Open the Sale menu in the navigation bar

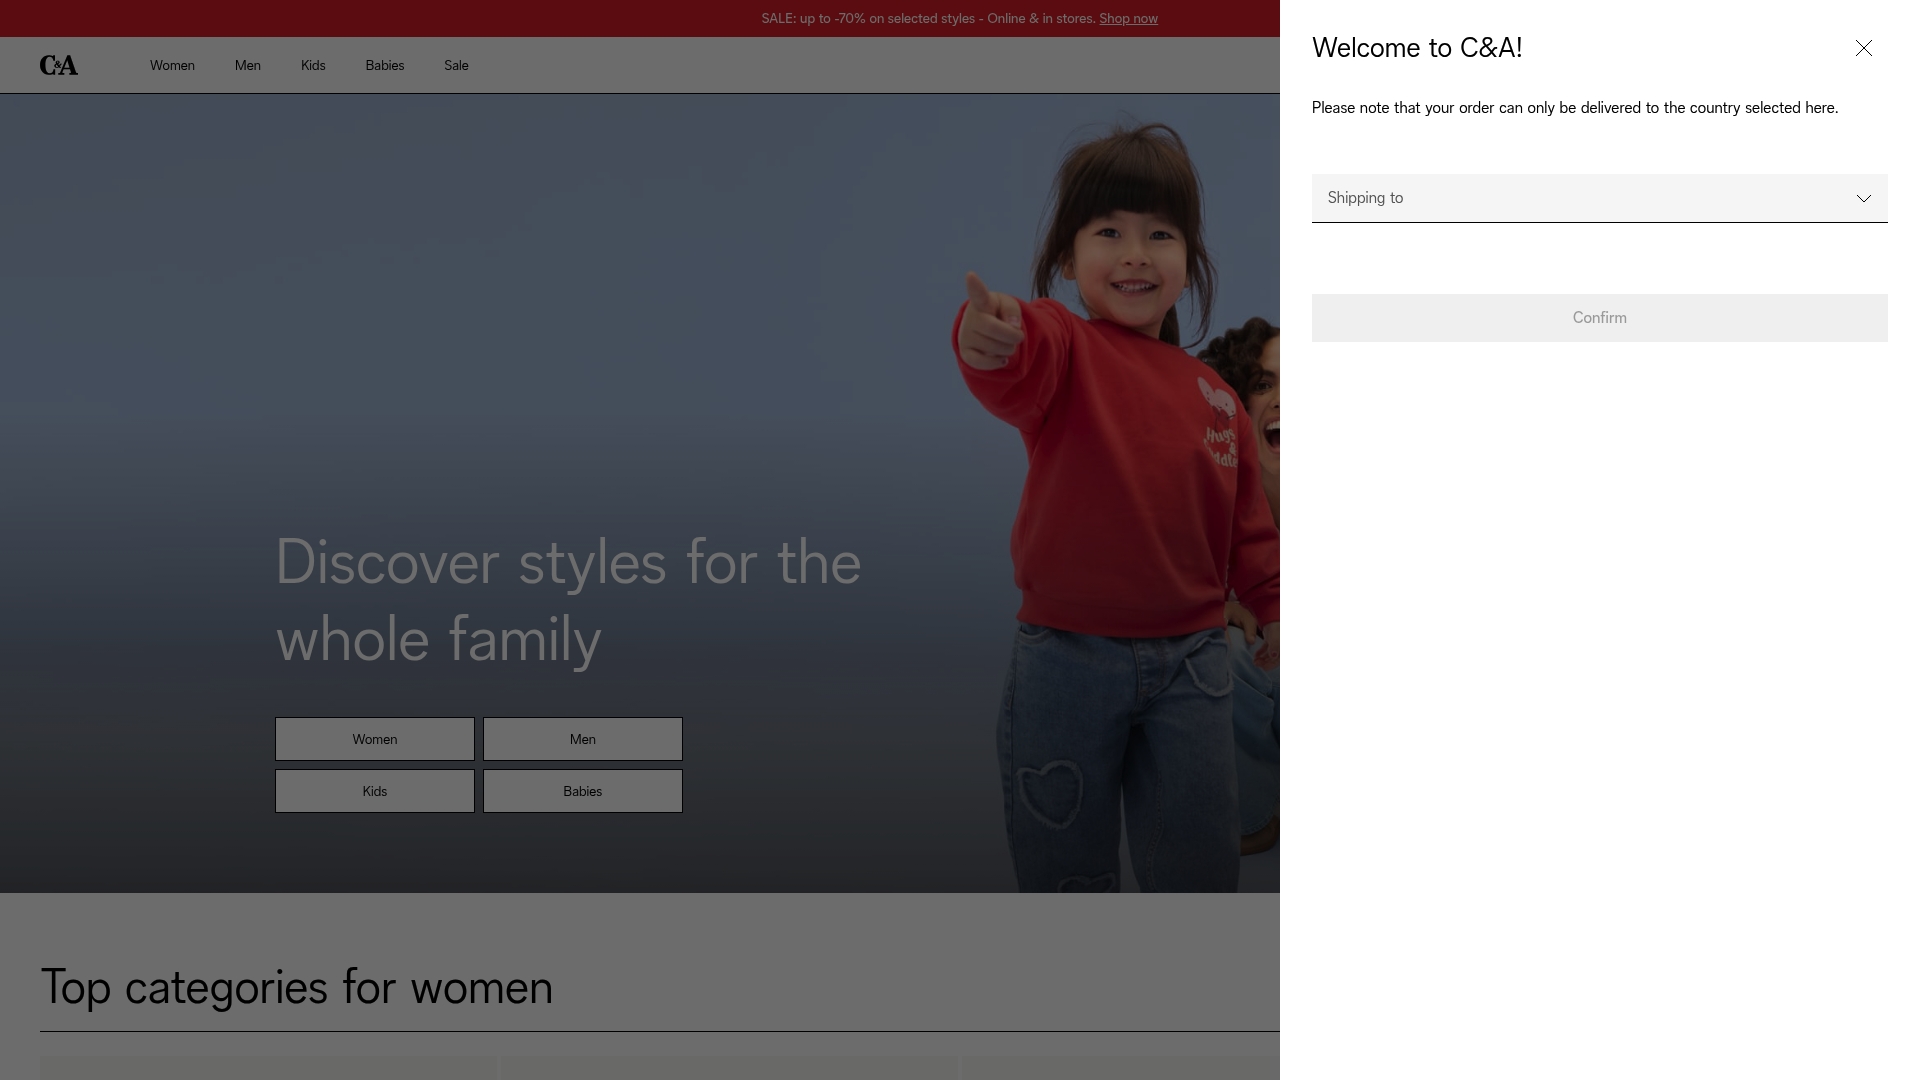click(x=456, y=65)
